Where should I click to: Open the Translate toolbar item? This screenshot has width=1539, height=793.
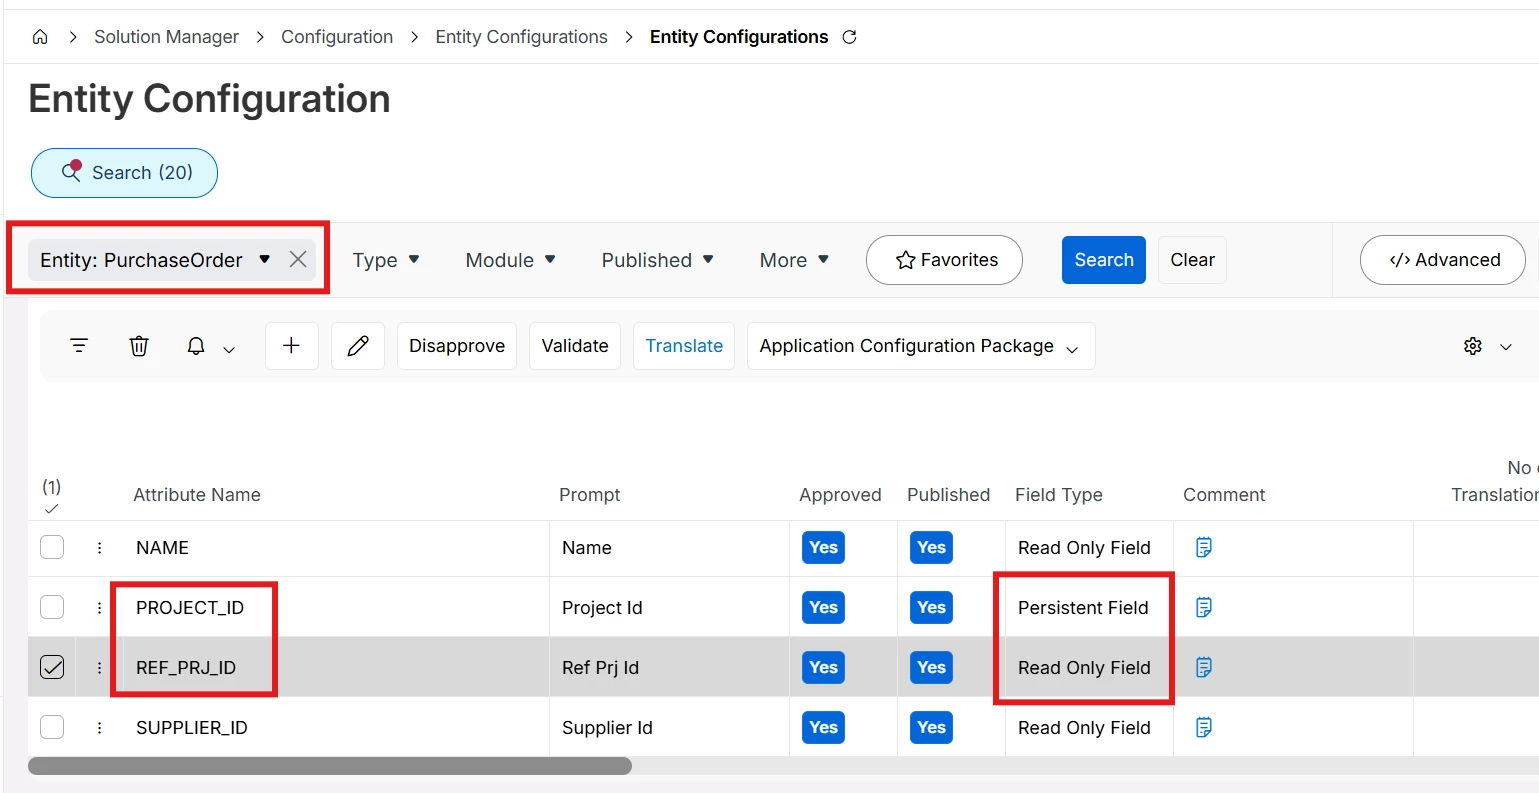[x=684, y=346]
